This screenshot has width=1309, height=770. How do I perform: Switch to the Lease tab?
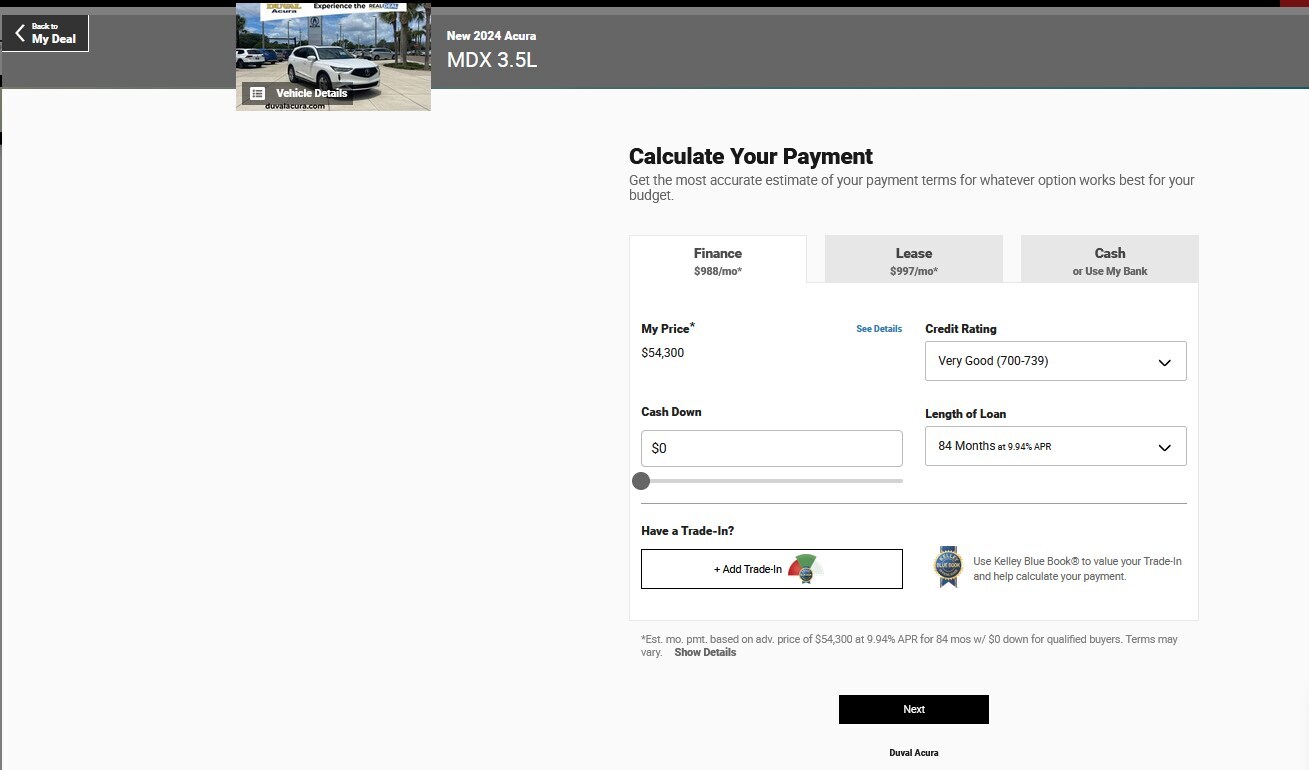coord(913,260)
